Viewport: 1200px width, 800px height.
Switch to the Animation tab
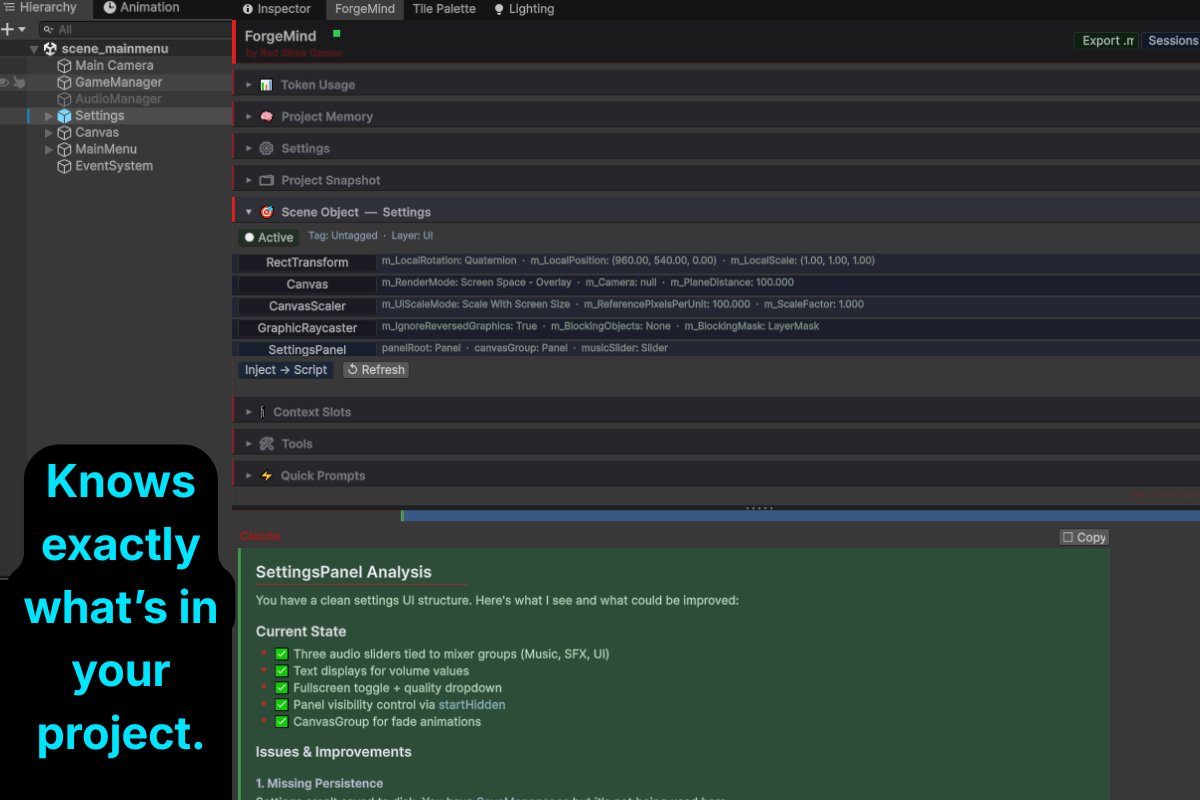pyautogui.click(x=142, y=8)
